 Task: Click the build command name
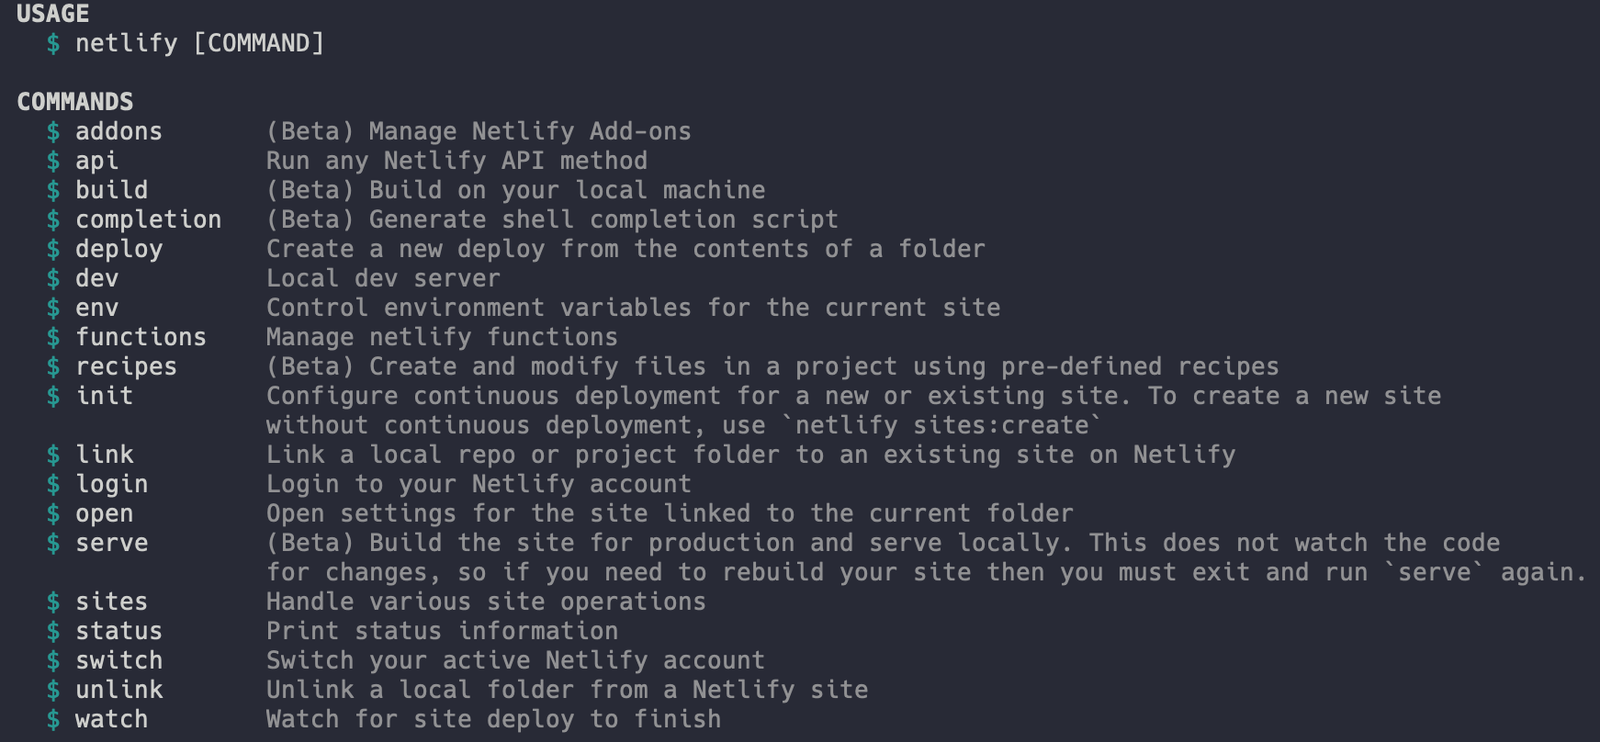pyautogui.click(x=112, y=190)
